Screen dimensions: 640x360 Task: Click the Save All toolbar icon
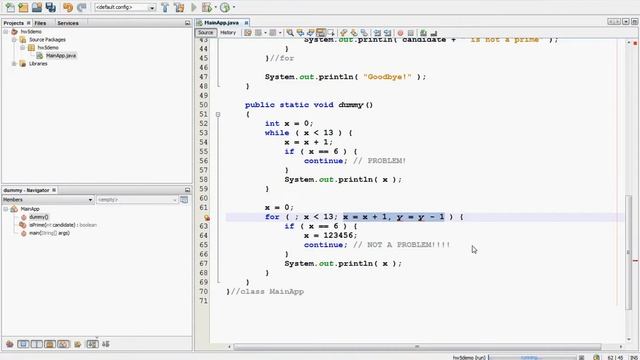coord(51,7)
